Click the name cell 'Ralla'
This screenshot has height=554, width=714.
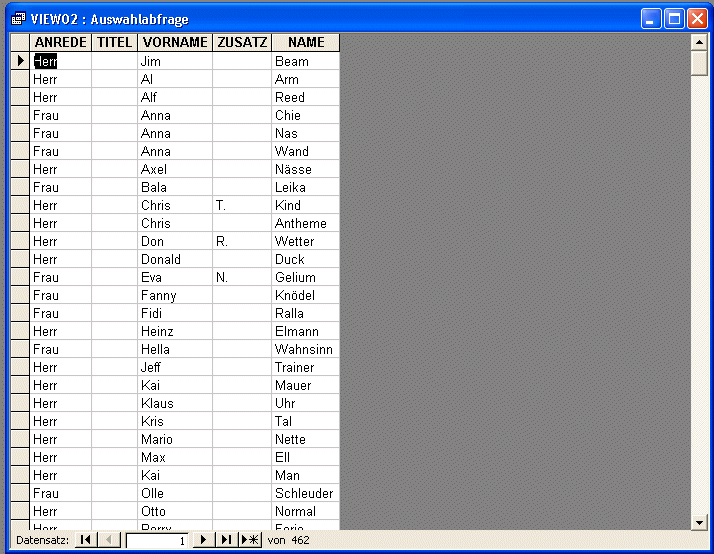click(x=306, y=313)
